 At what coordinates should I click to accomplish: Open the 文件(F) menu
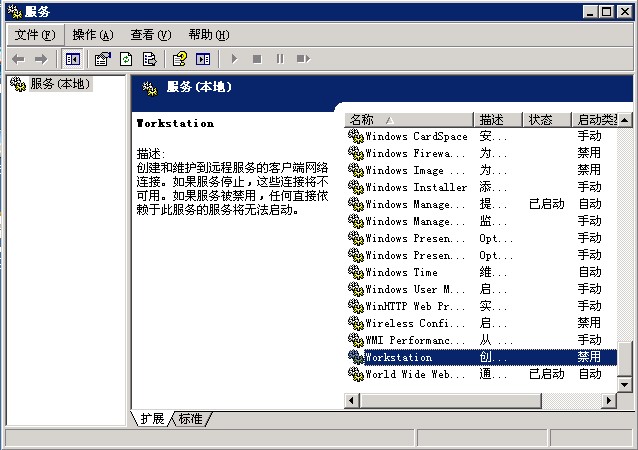click(x=34, y=35)
